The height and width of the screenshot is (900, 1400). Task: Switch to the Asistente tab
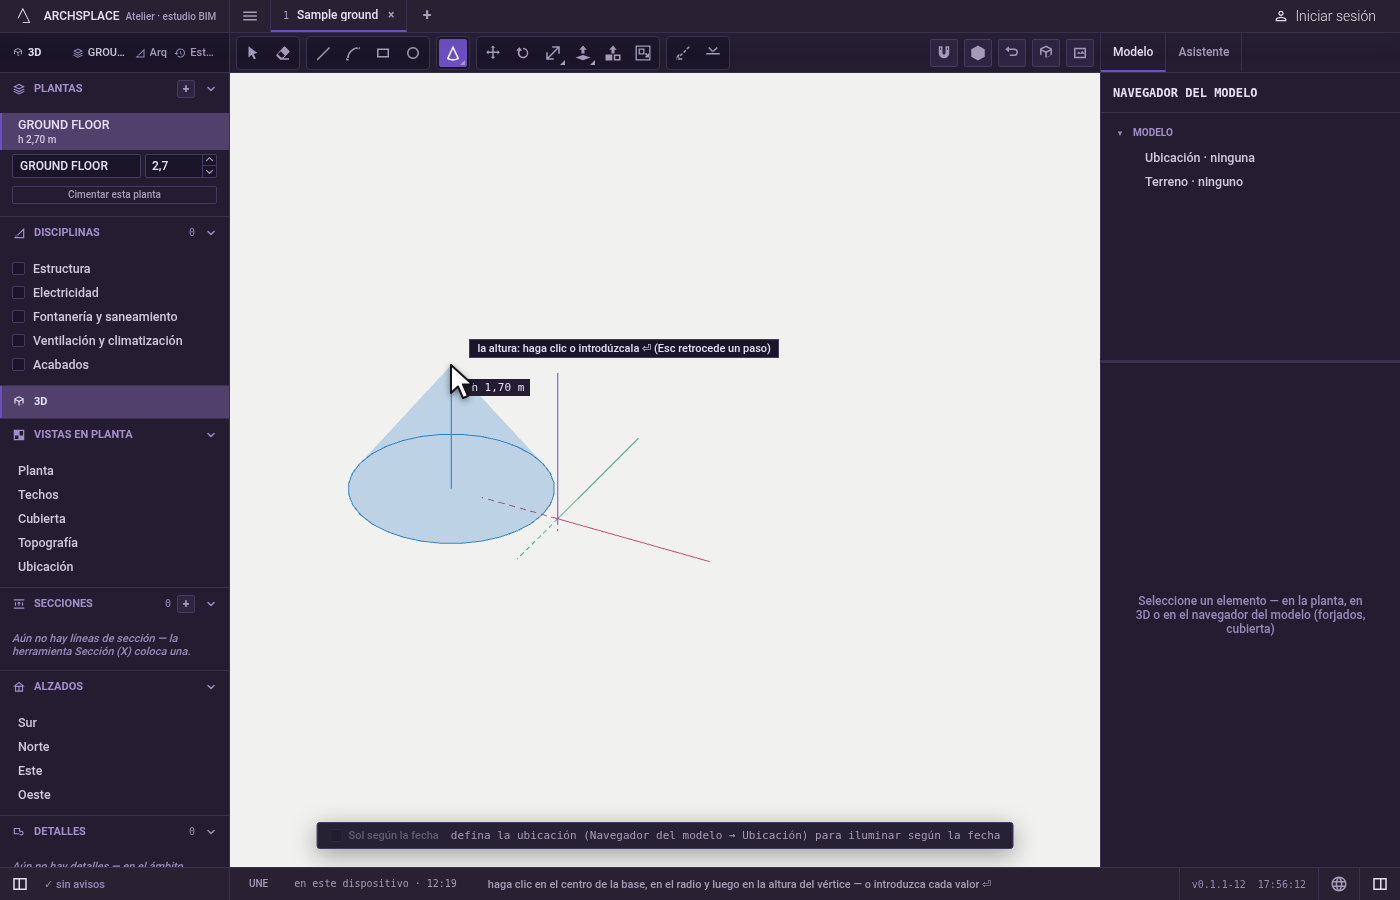click(x=1203, y=52)
